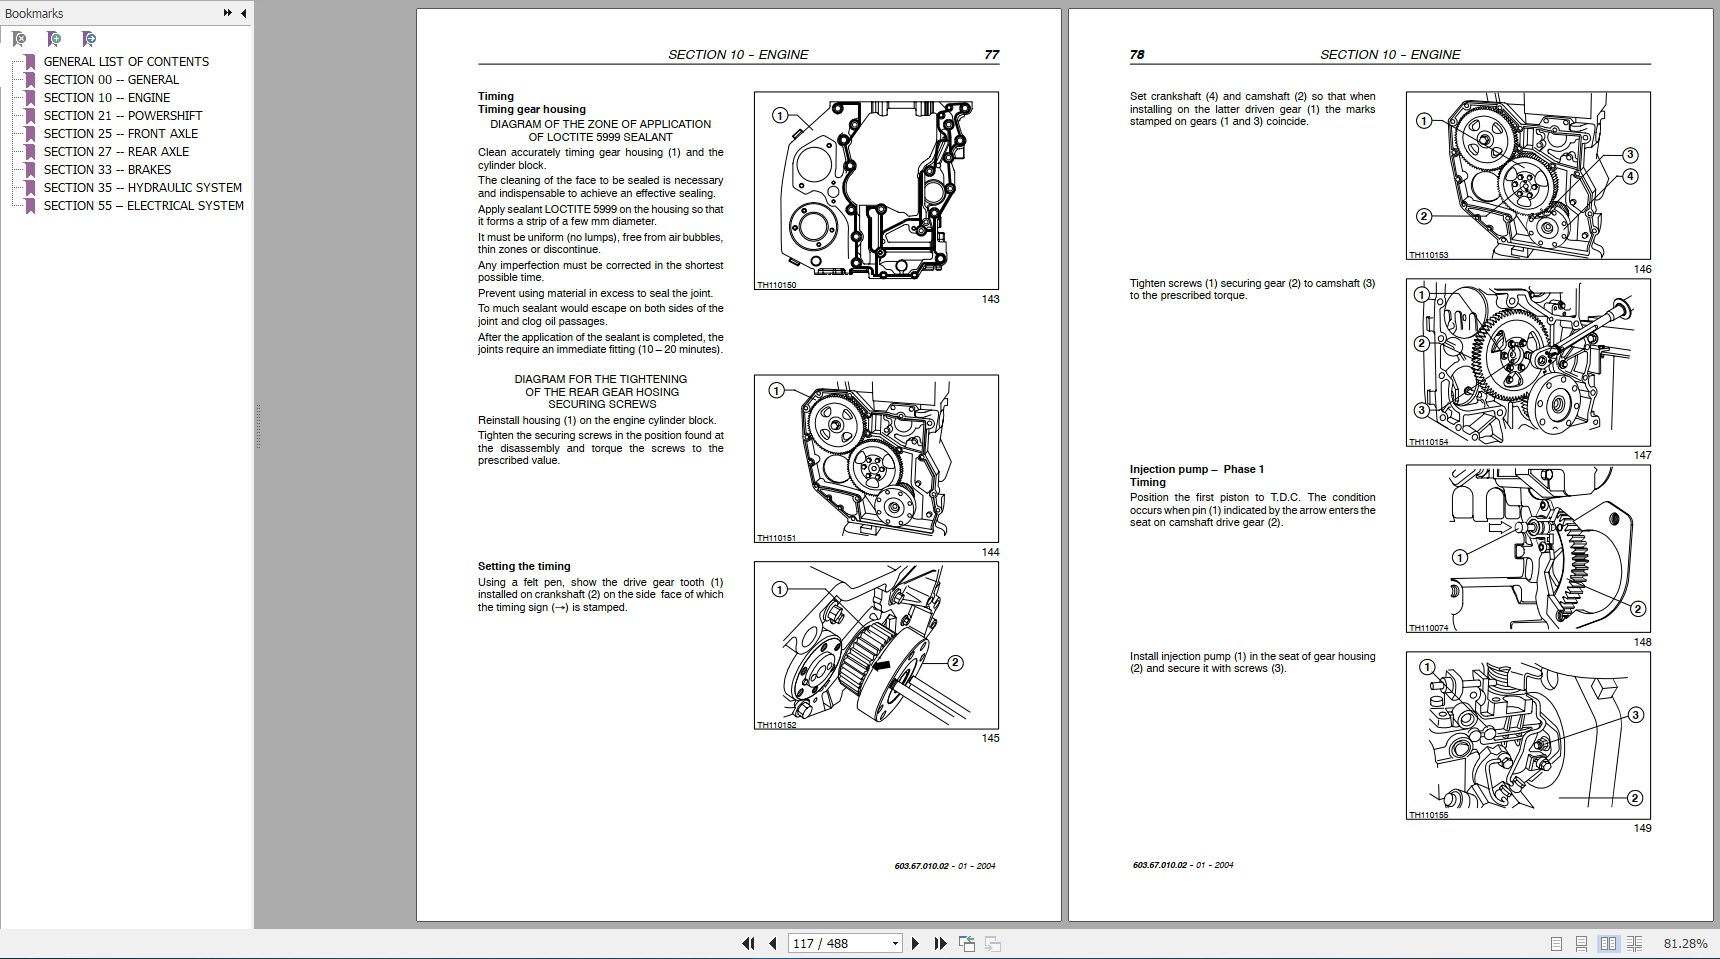Image resolution: width=1720 pixels, height=959 pixels.
Task: Click drive gear figure 145
Action: 876,645
